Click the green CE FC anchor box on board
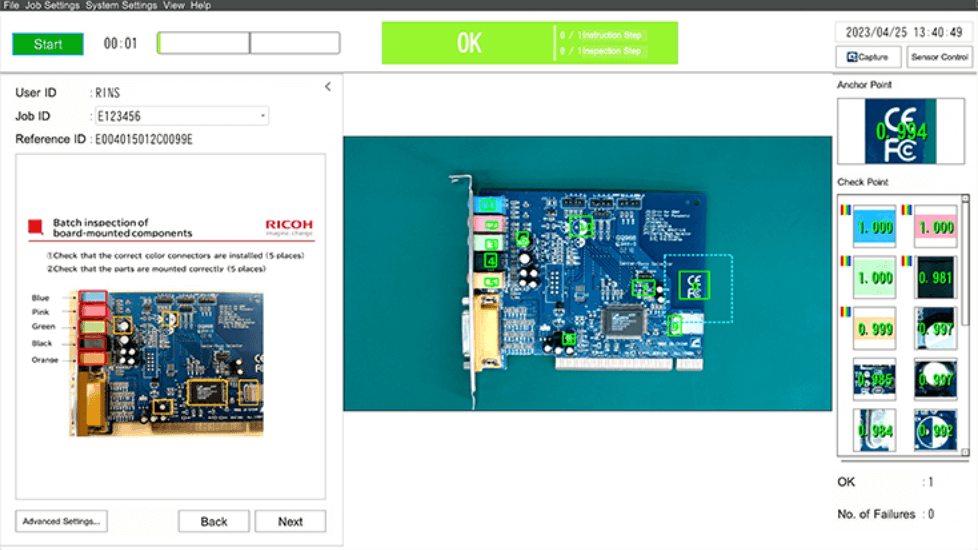The image size is (978, 550). point(694,285)
